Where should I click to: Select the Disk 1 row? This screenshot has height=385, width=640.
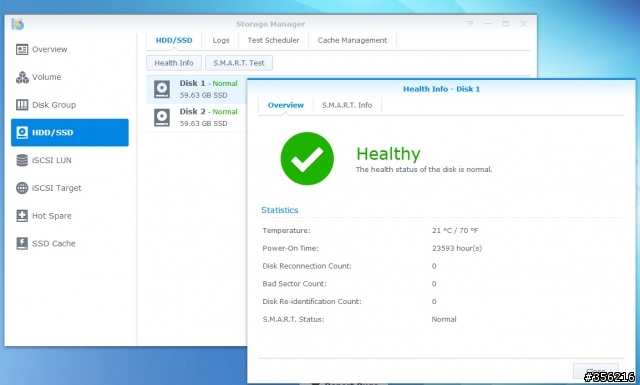pyautogui.click(x=197, y=89)
